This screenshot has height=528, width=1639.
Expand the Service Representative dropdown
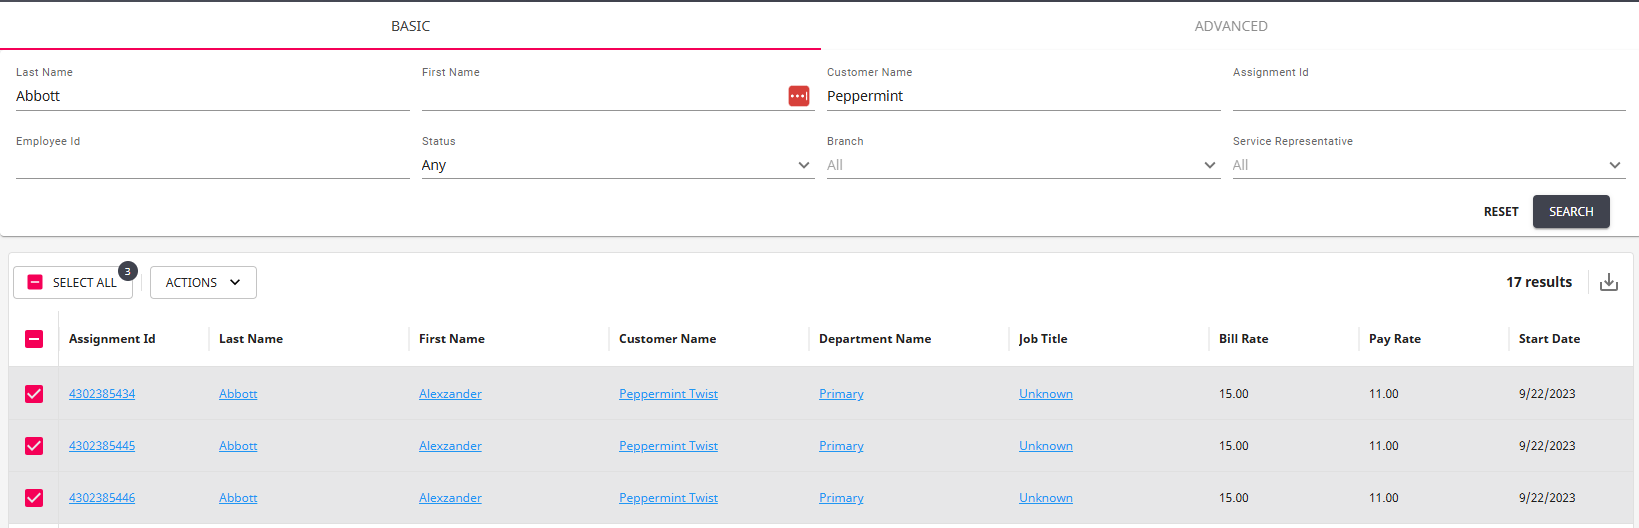click(1429, 165)
